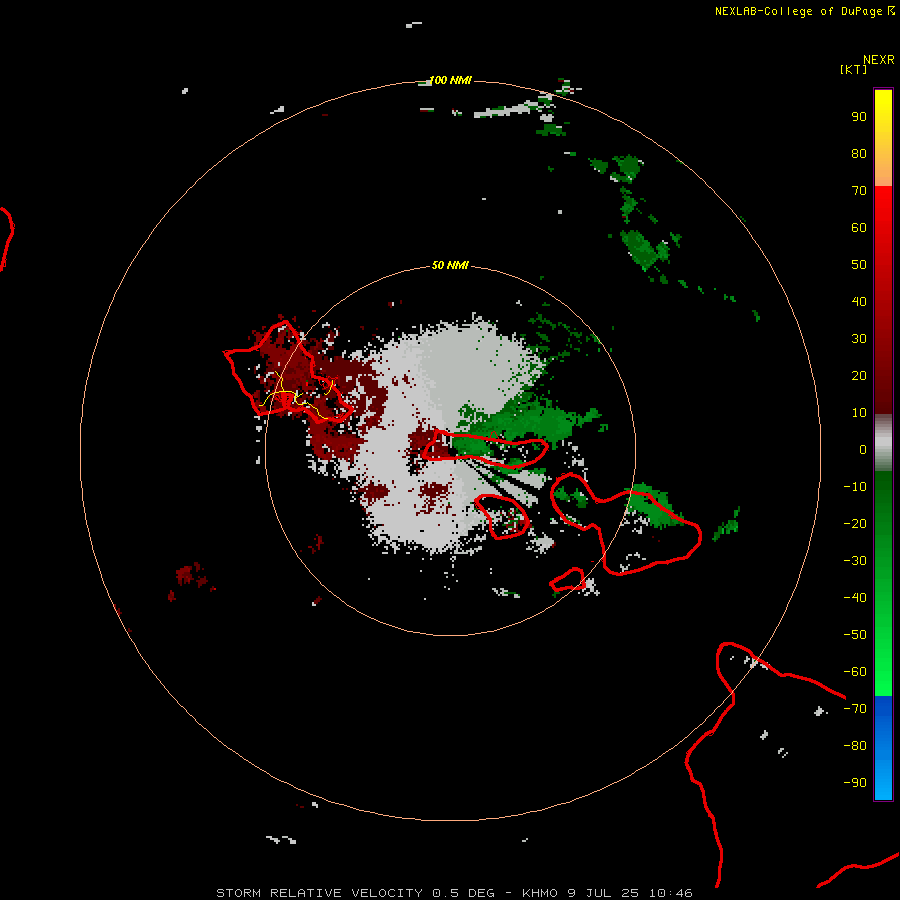Screen dimensions: 900x900
Task: Click the 90 value on velocity scale
Action: coord(859,117)
